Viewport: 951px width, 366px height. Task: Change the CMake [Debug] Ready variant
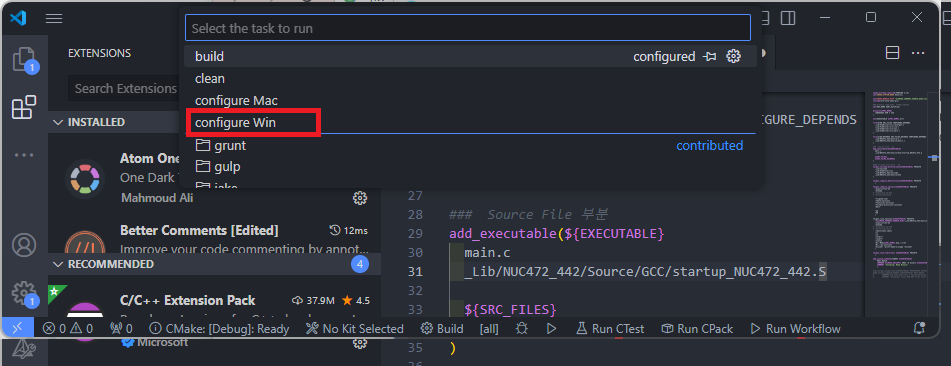click(x=219, y=329)
